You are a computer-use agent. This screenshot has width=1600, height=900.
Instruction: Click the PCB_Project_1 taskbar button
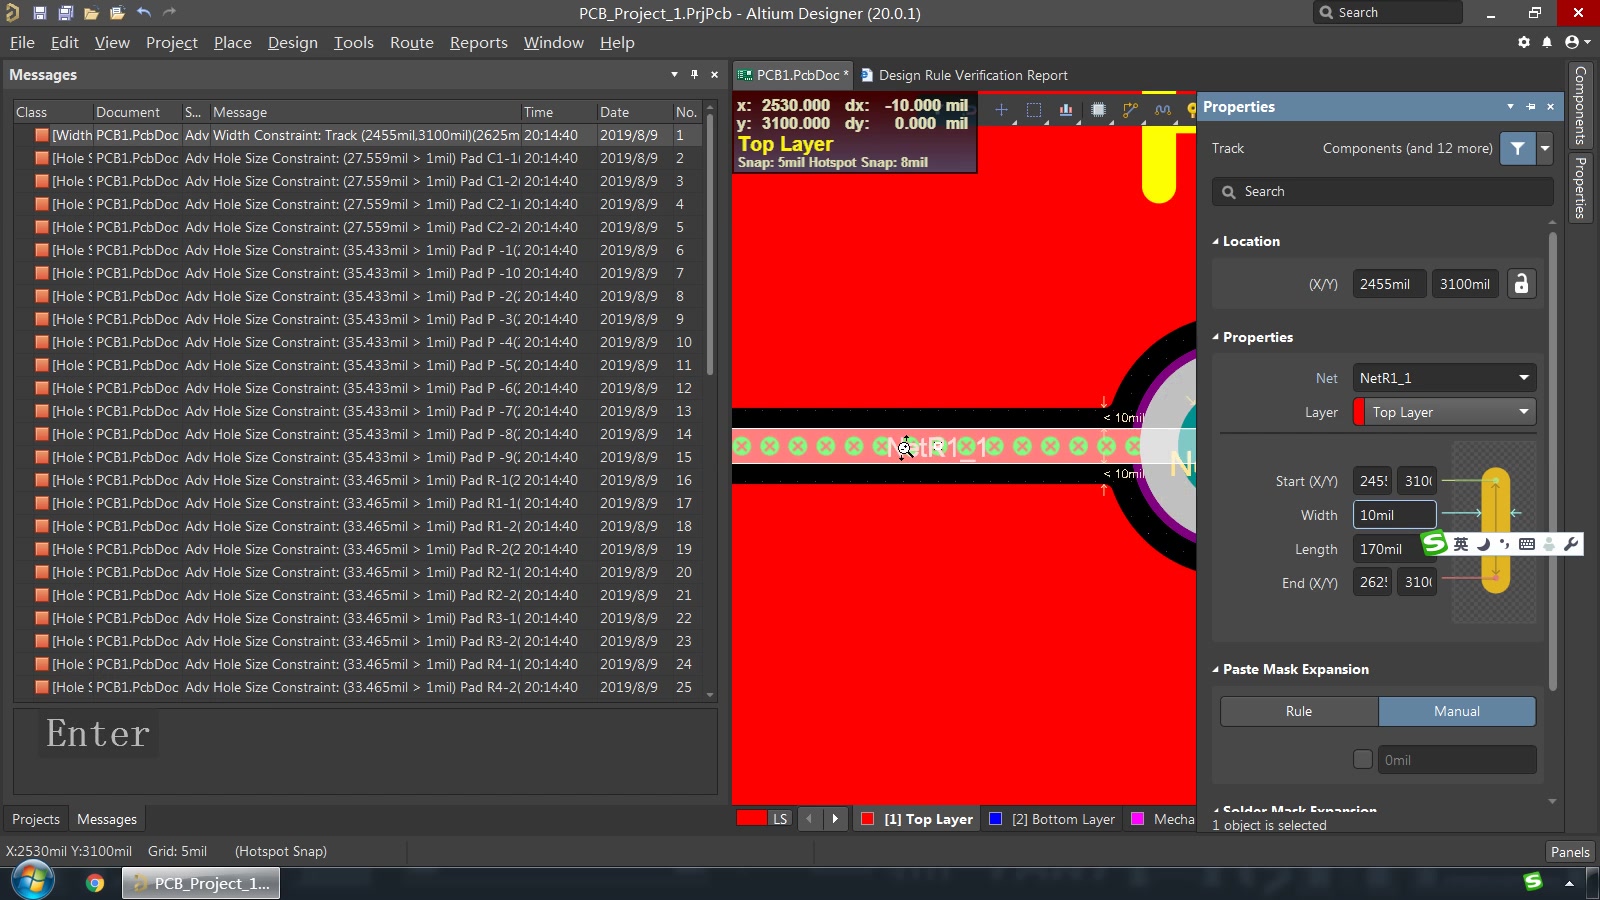coord(201,883)
